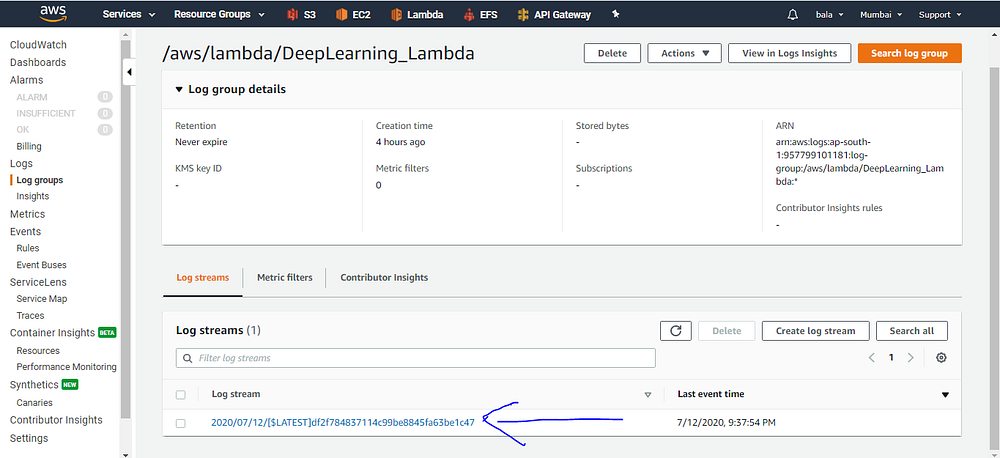Image resolution: width=1000 pixels, height=458 pixels.
Task: Click the Filter log streams field
Action: point(415,358)
